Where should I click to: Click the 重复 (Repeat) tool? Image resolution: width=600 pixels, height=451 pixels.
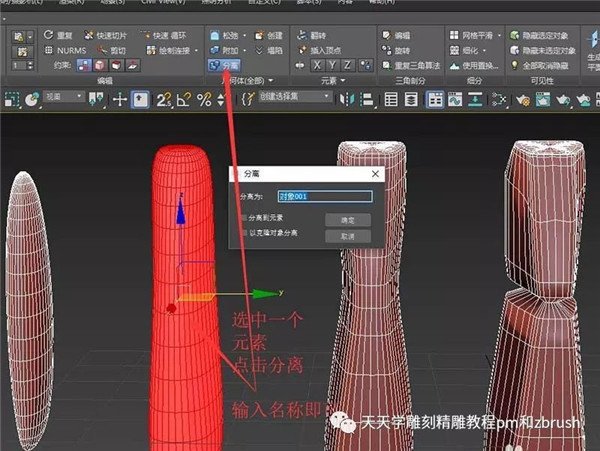(58, 35)
